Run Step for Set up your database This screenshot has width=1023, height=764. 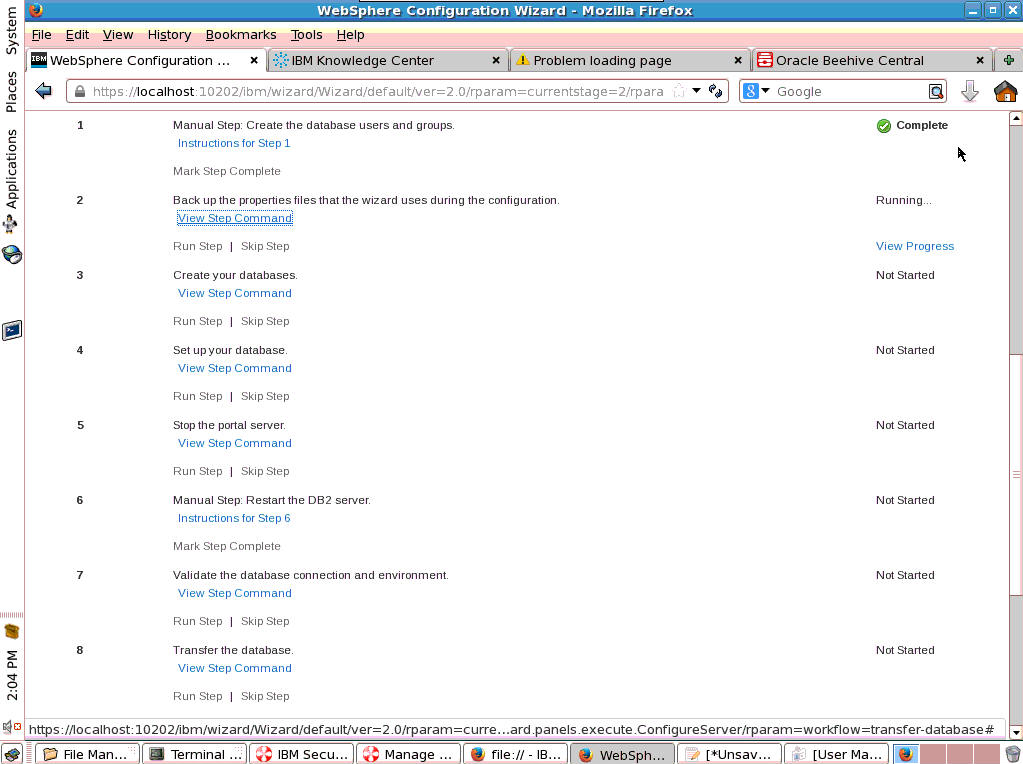pos(197,396)
